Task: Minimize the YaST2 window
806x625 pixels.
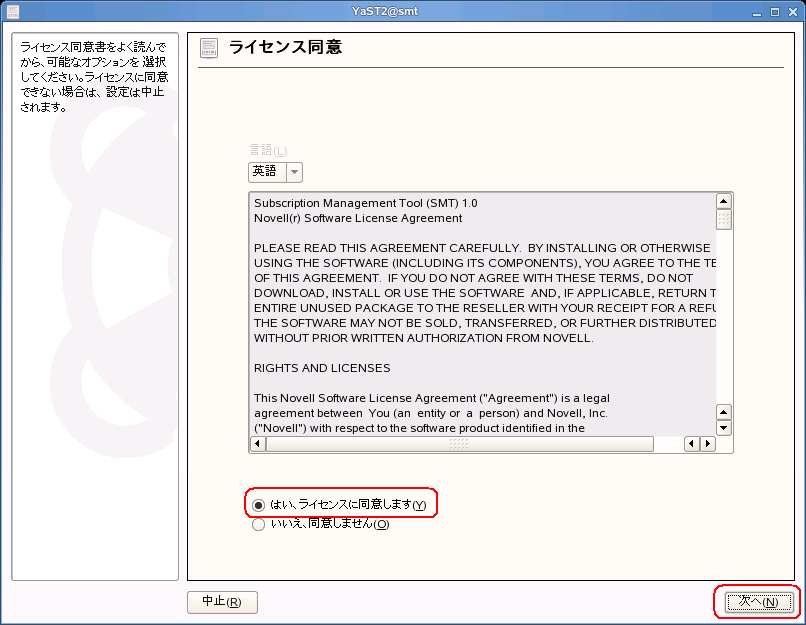Action: coord(757,12)
